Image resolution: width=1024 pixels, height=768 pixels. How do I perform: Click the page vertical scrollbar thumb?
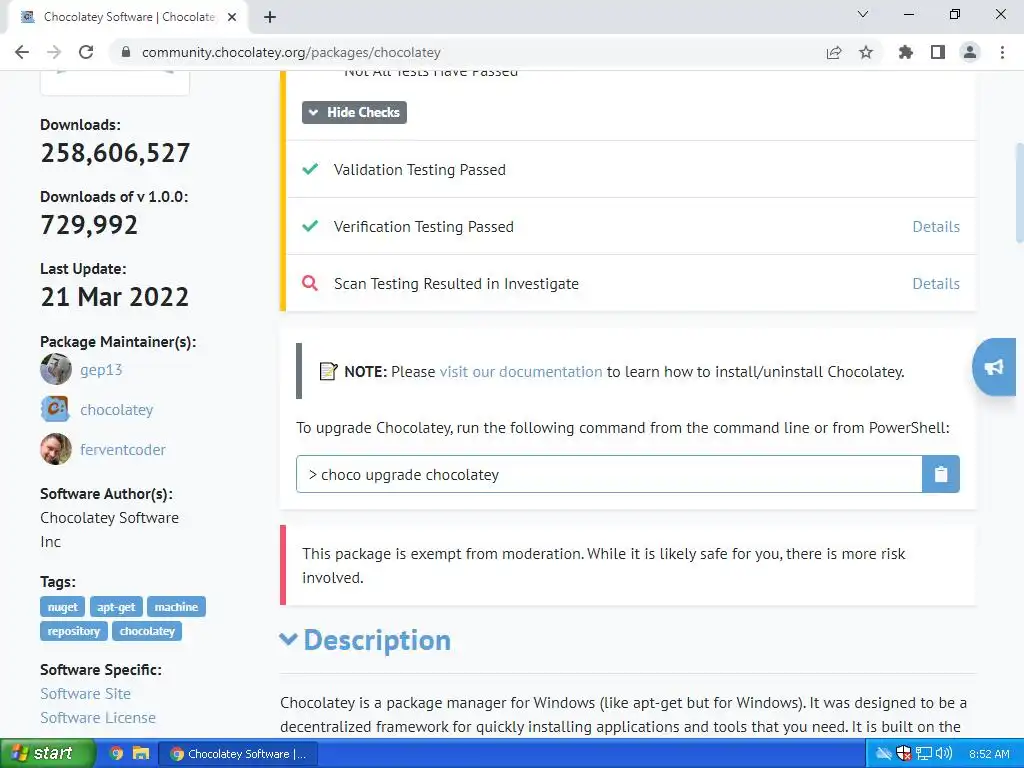point(1019,193)
